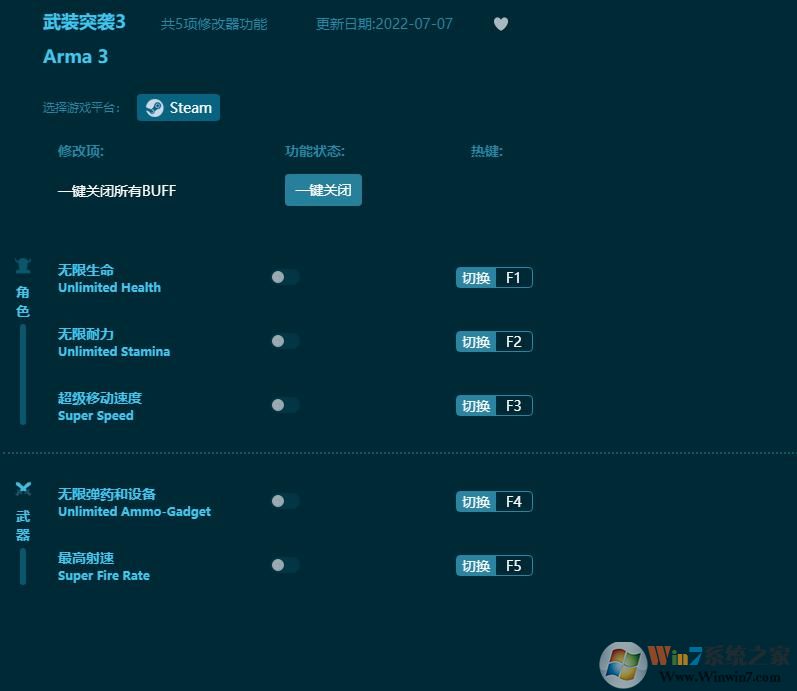Click the Super Fire Rate label
Viewport: 797px width, 691px height.
(104, 576)
